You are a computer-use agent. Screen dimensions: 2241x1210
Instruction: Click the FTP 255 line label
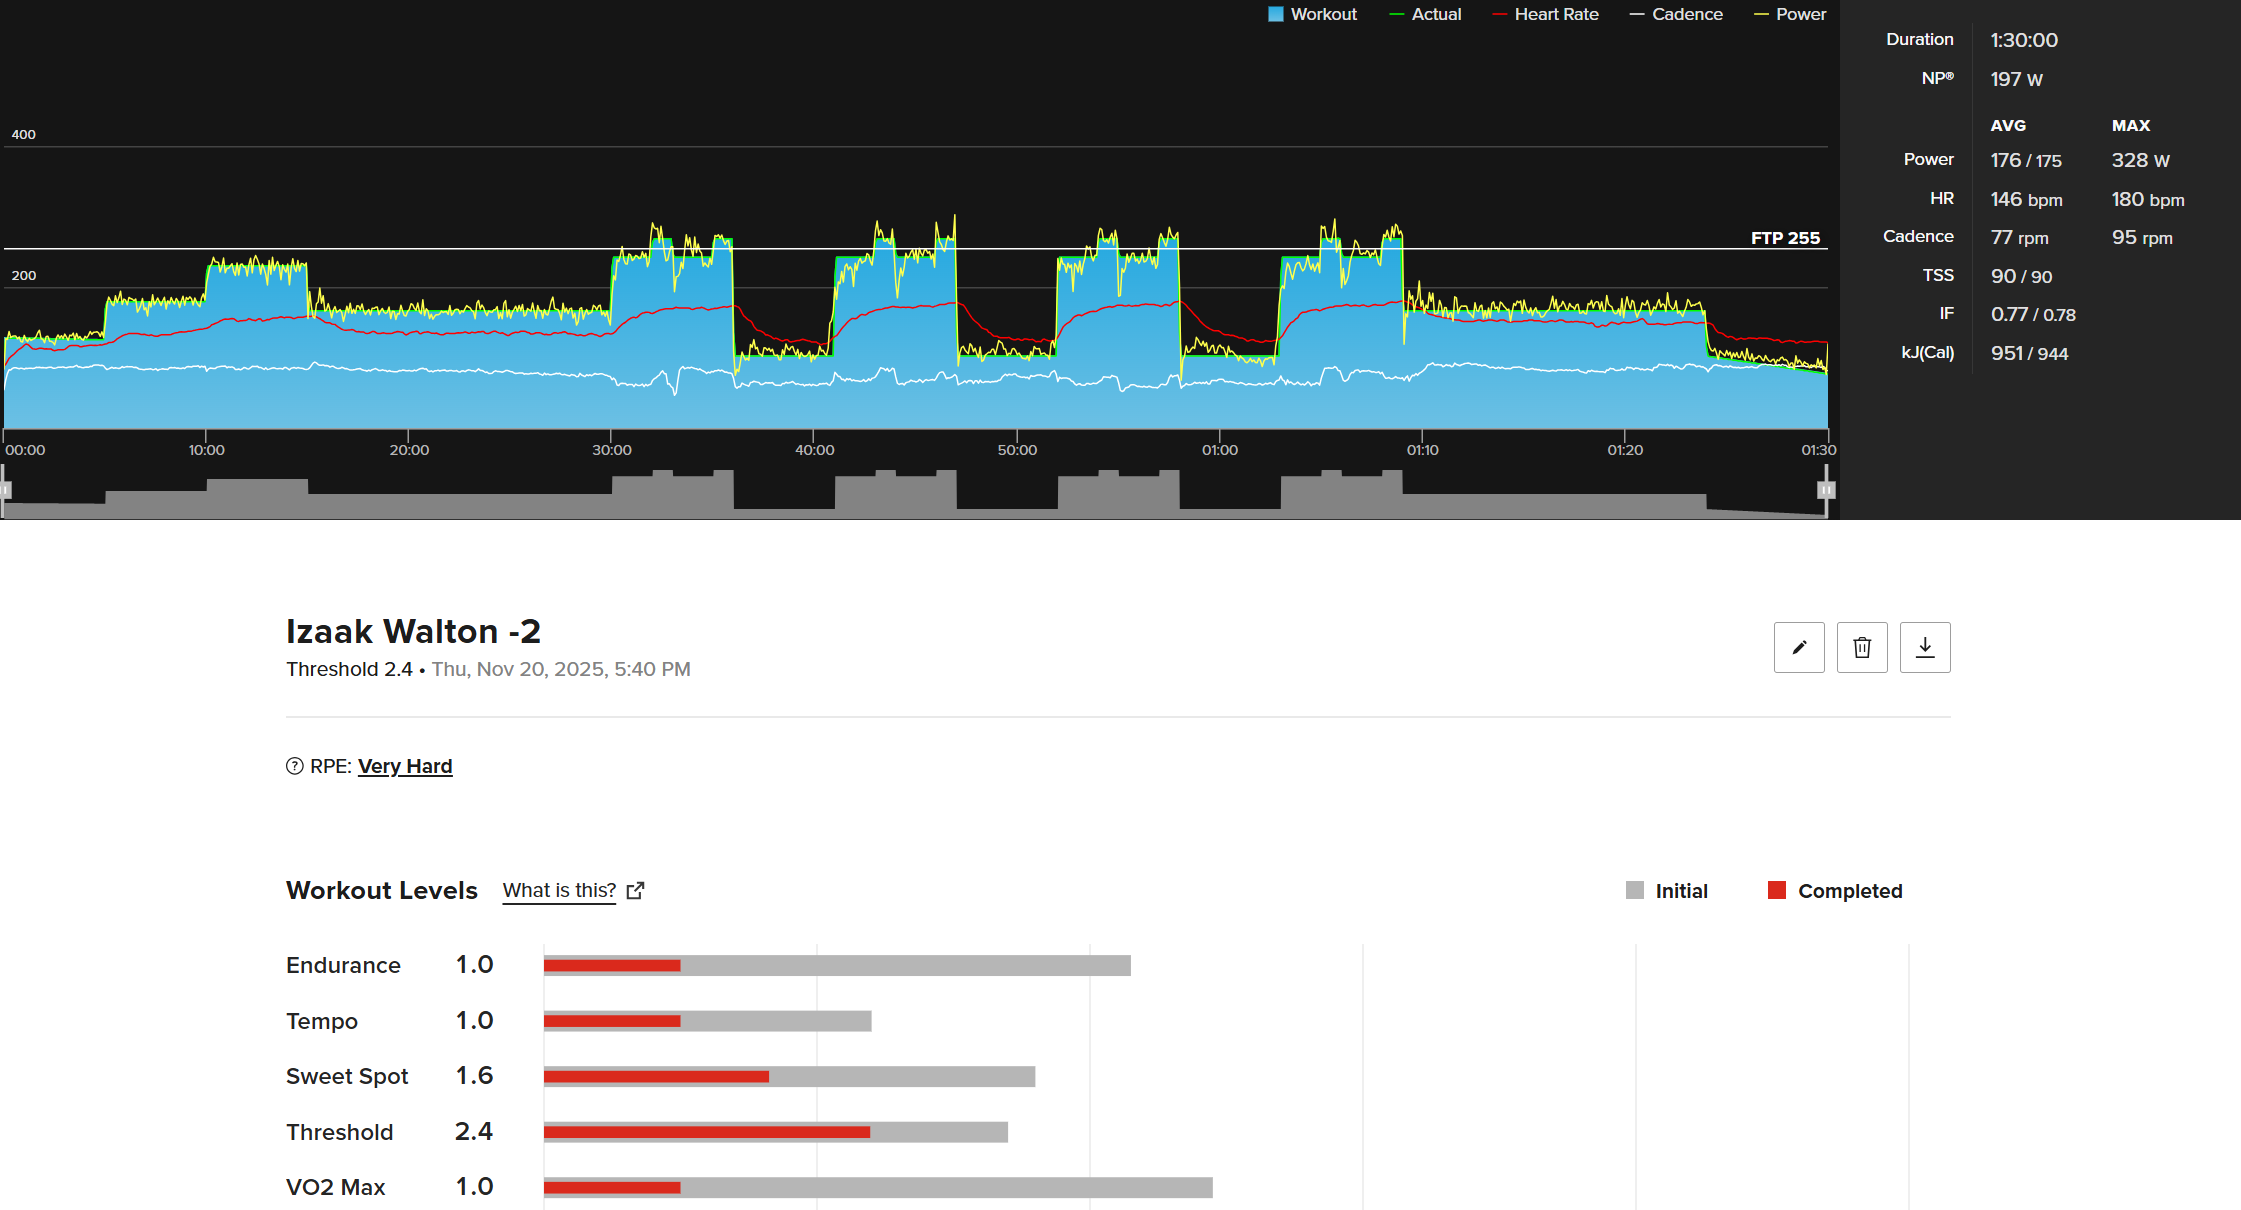tap(1785, 238)
